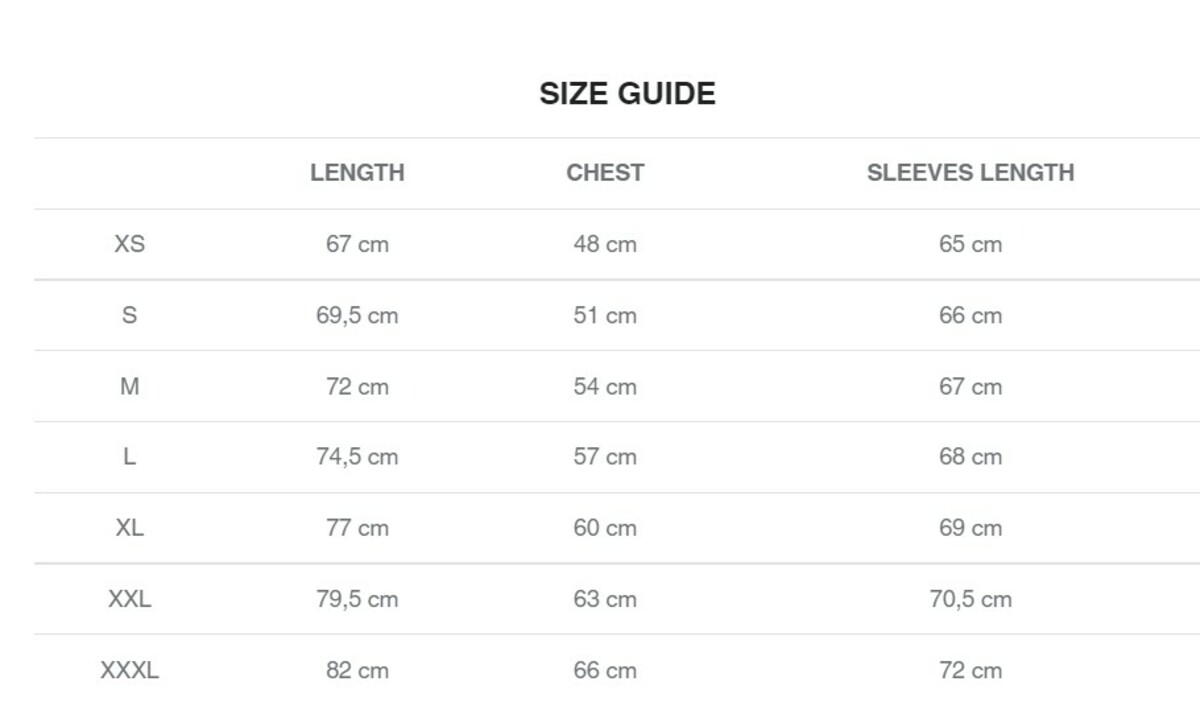1200x702 pixels.
Task: Click the 67 cm length value
Action: click(357, 244)
